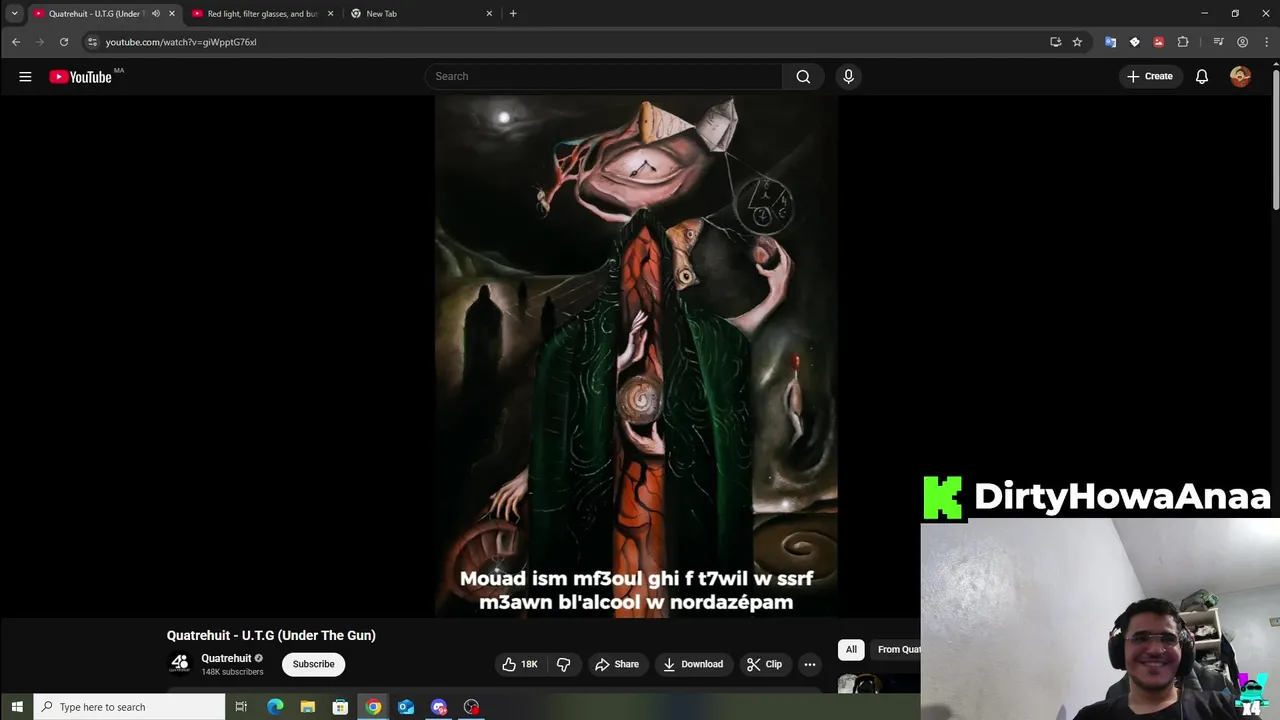Dislike the video with thumbs-down

(563, 664)
